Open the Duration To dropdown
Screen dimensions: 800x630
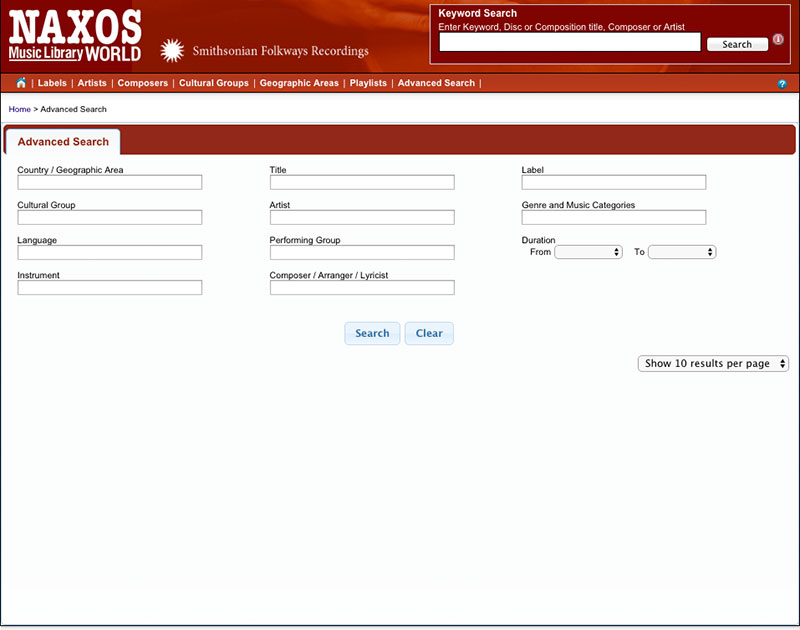pos(682,252)
